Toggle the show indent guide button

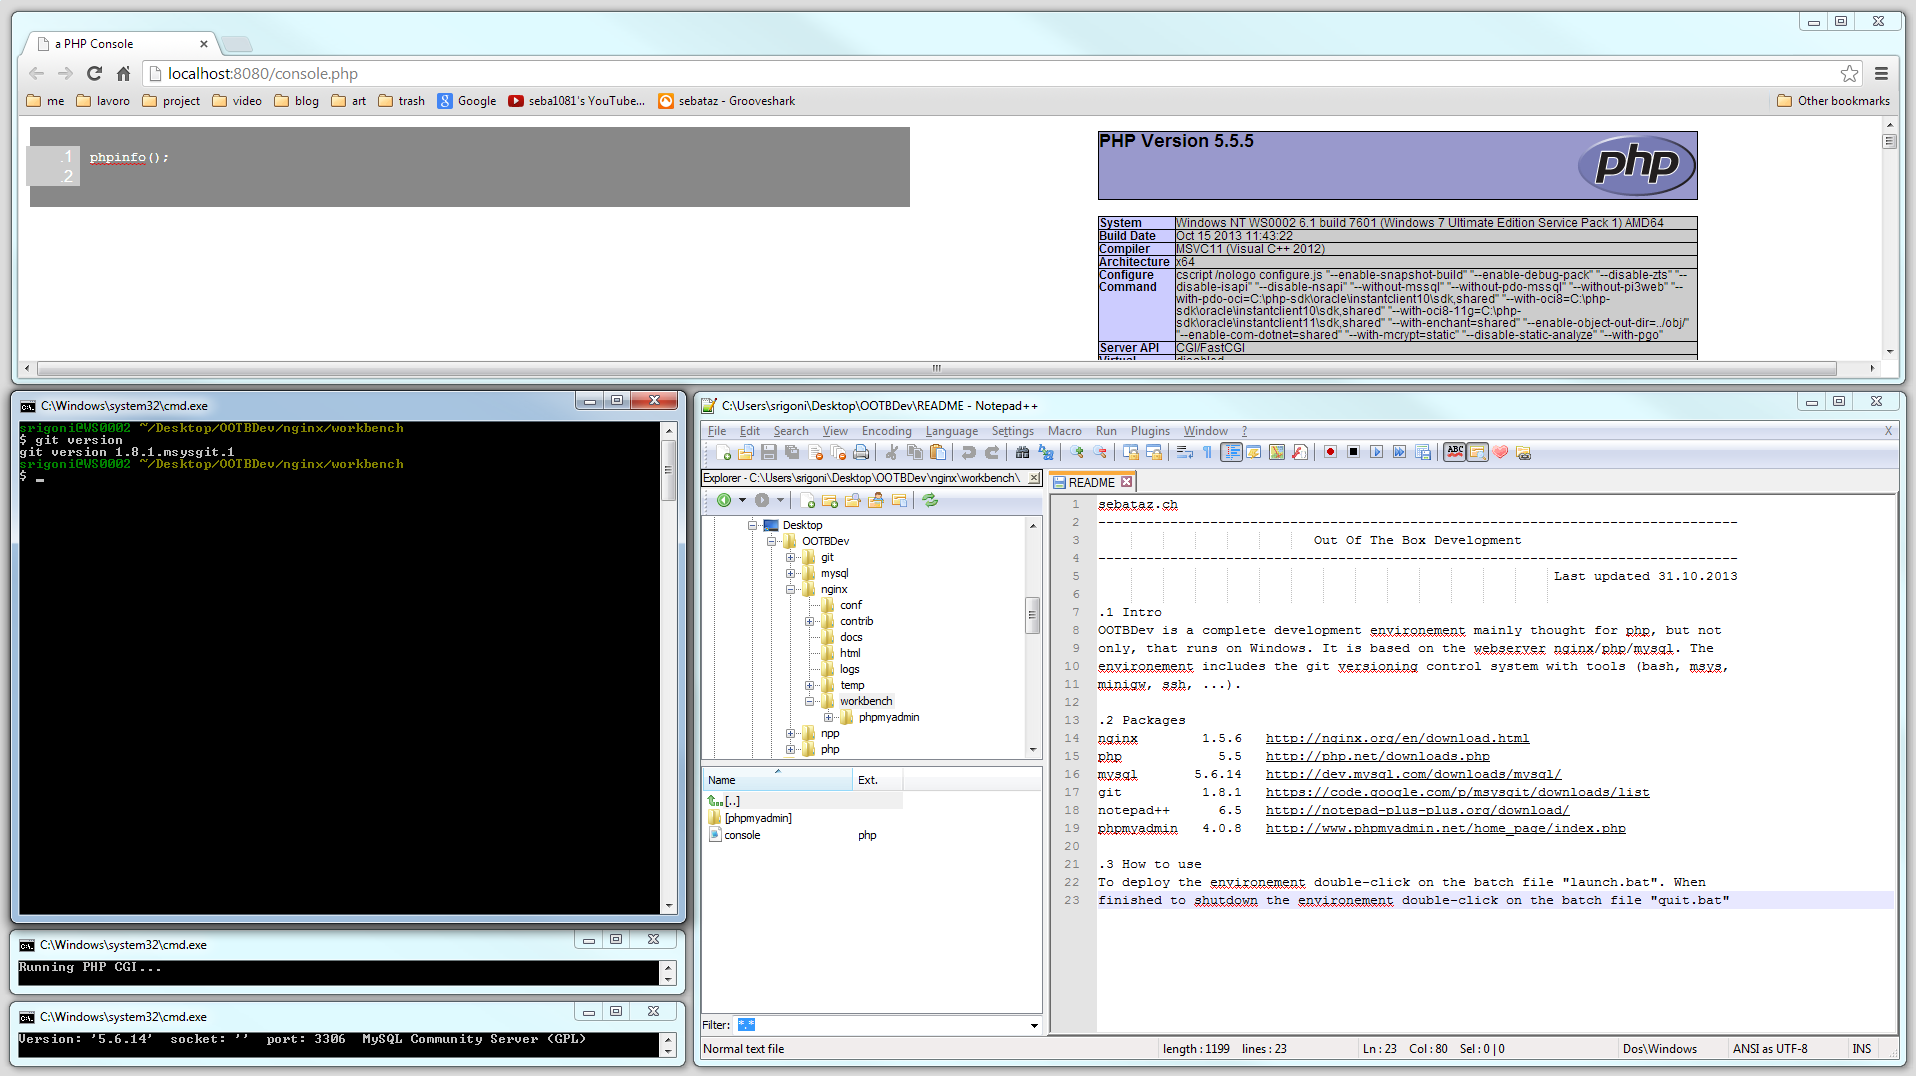click(x=1232, y=453)
